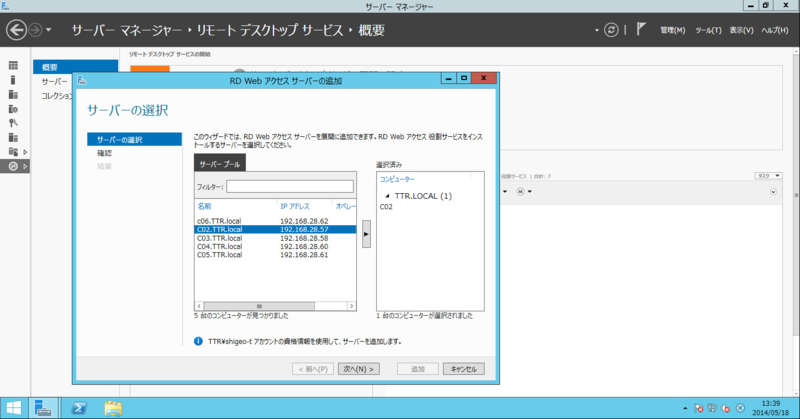Switch to the サーバー プール tab
The image size is (800, 419).
(220, 164)
